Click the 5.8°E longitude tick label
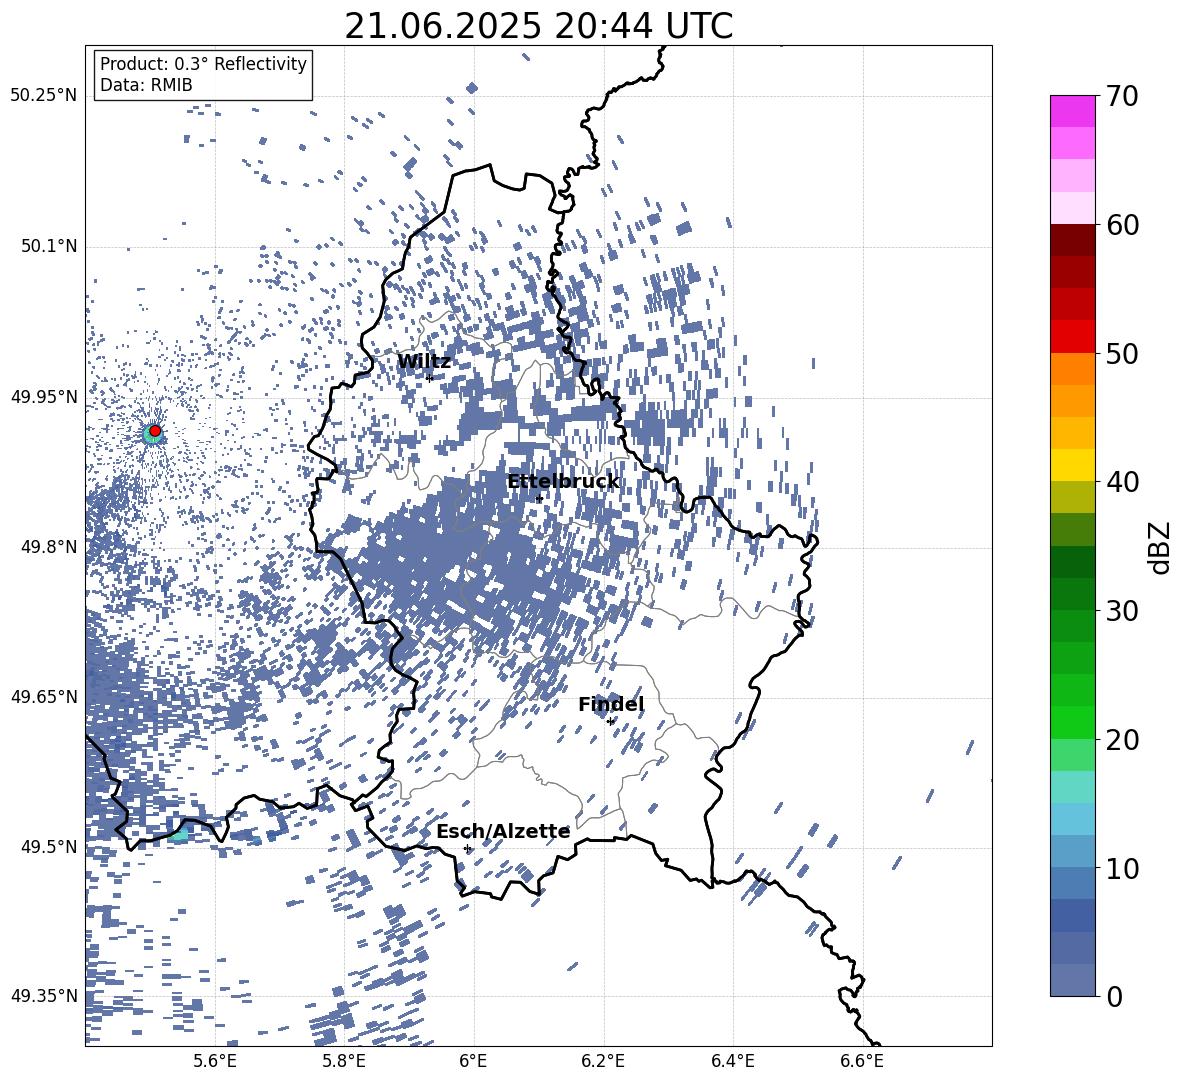This screenshot has height=1081, width=1184. coord(344,1061)
